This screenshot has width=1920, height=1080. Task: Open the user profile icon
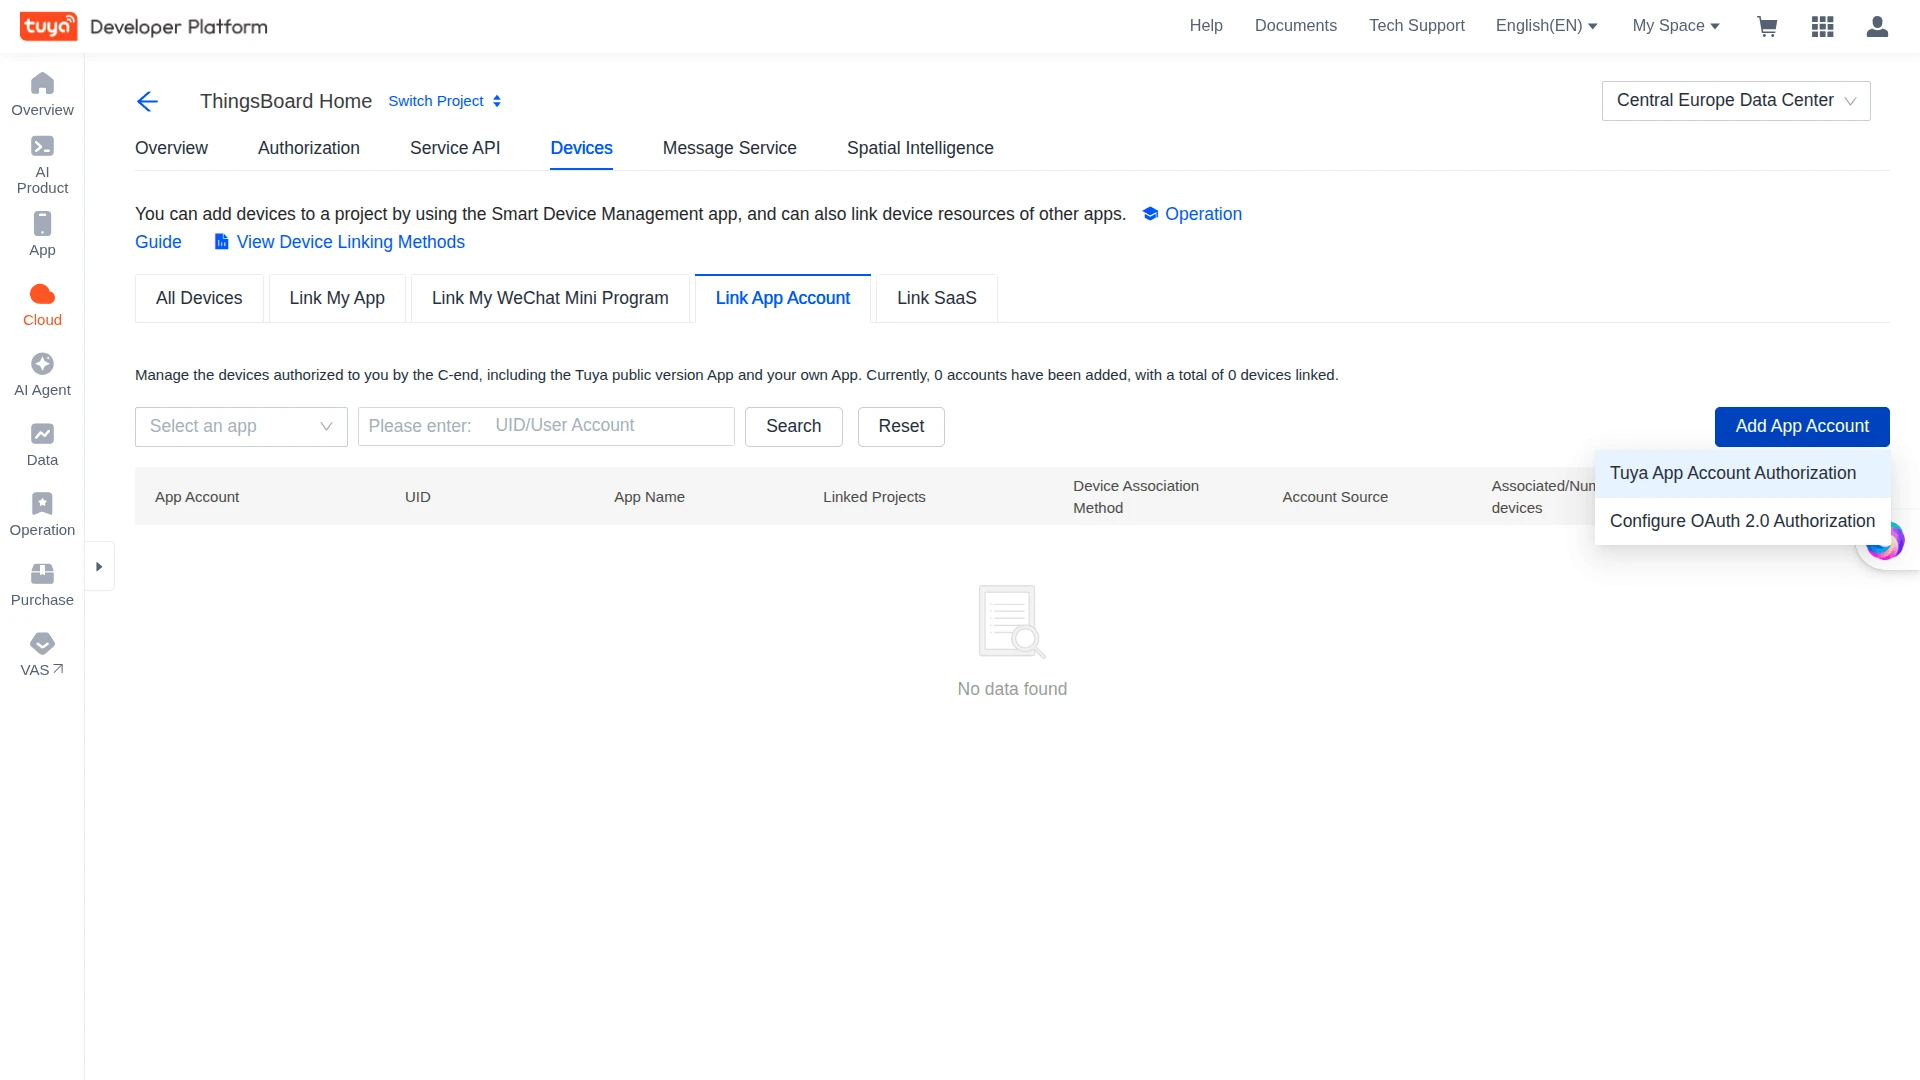click(1877, 26)
